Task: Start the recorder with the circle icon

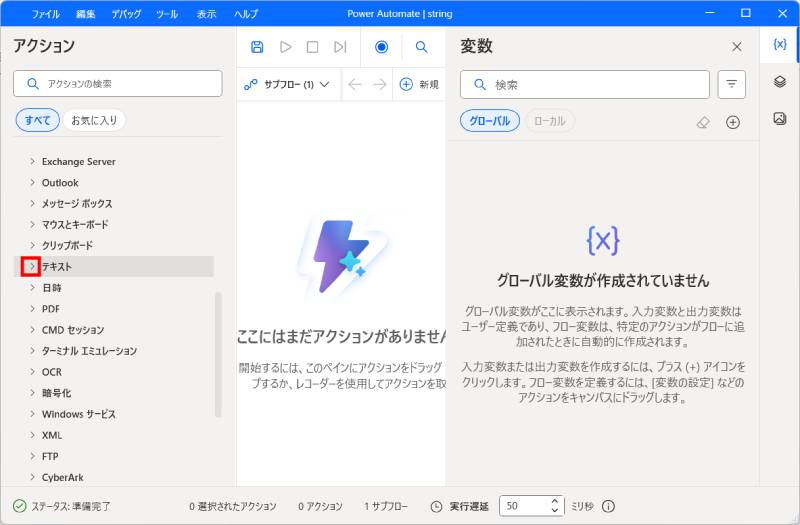Action: (x=381, y=47)
